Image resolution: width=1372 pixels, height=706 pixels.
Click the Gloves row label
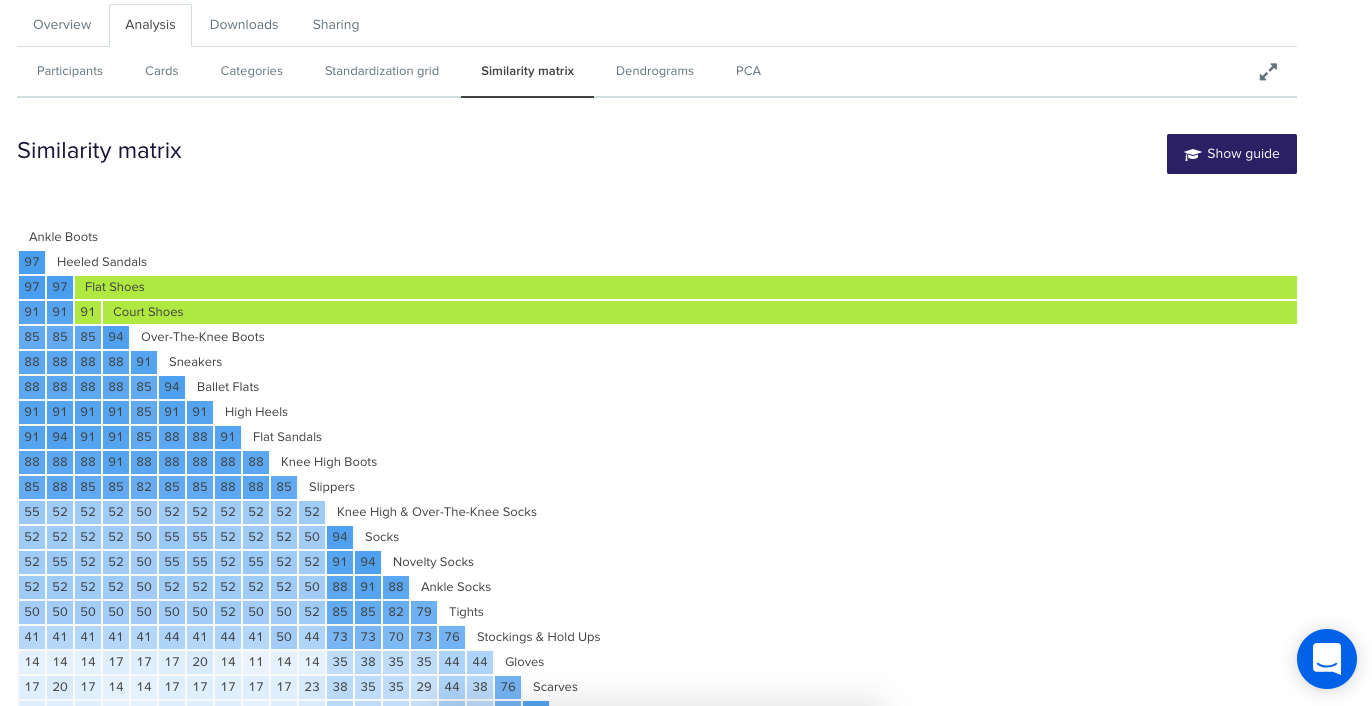coord(525,662)
